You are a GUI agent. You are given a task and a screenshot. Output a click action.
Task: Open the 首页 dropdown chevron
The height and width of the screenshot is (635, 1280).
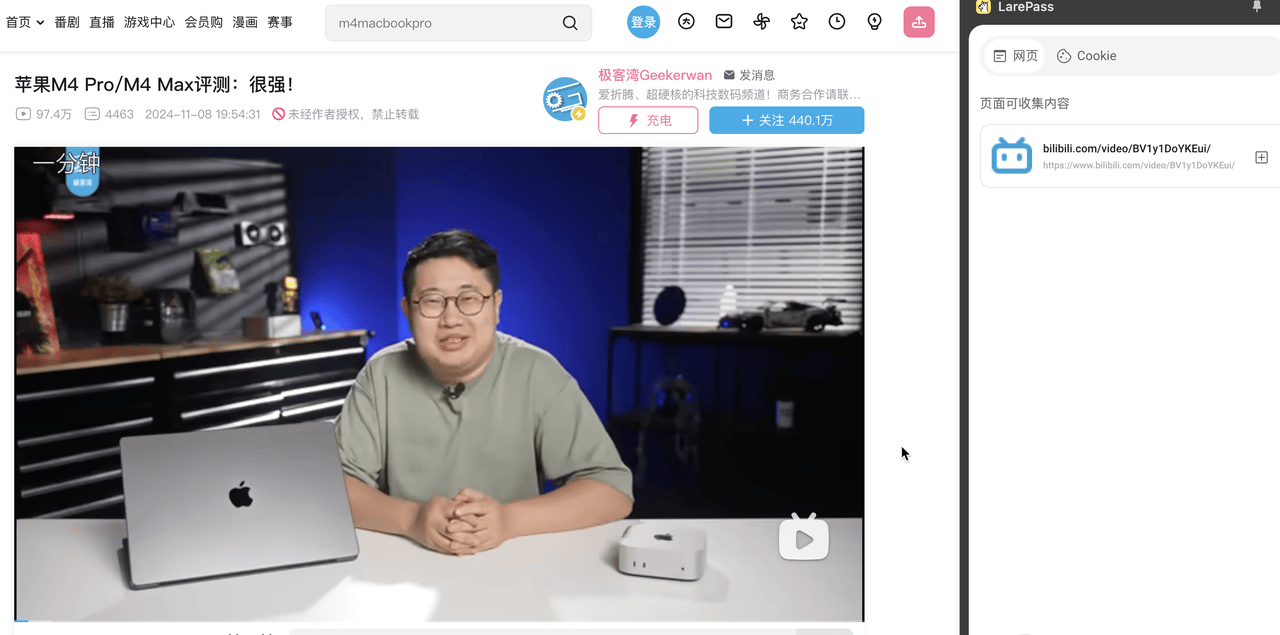coord(41,21)
